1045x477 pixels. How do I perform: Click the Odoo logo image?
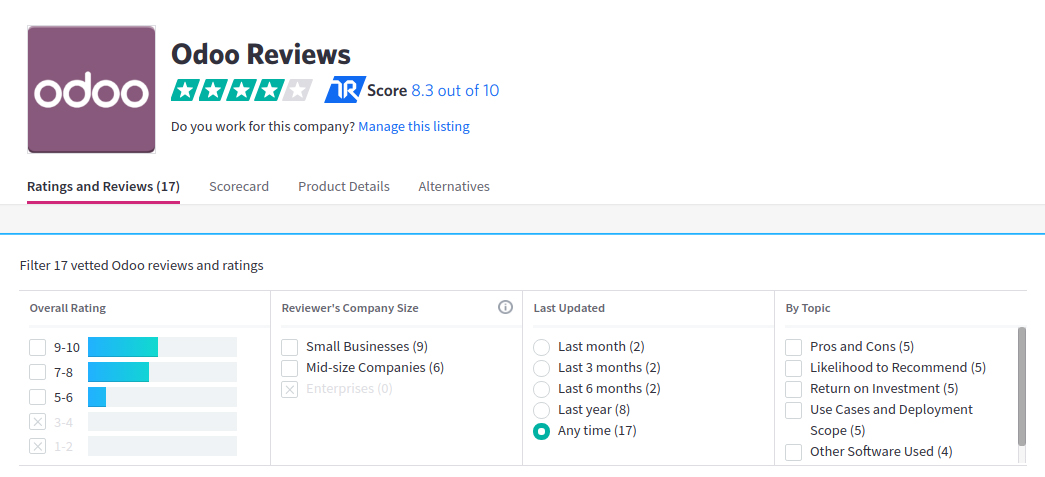91,89
